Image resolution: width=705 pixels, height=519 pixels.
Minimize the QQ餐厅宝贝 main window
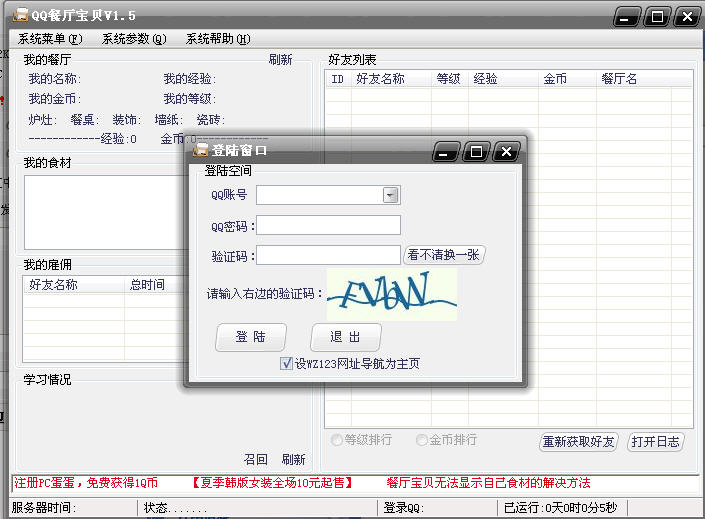(x=626, y=18)
